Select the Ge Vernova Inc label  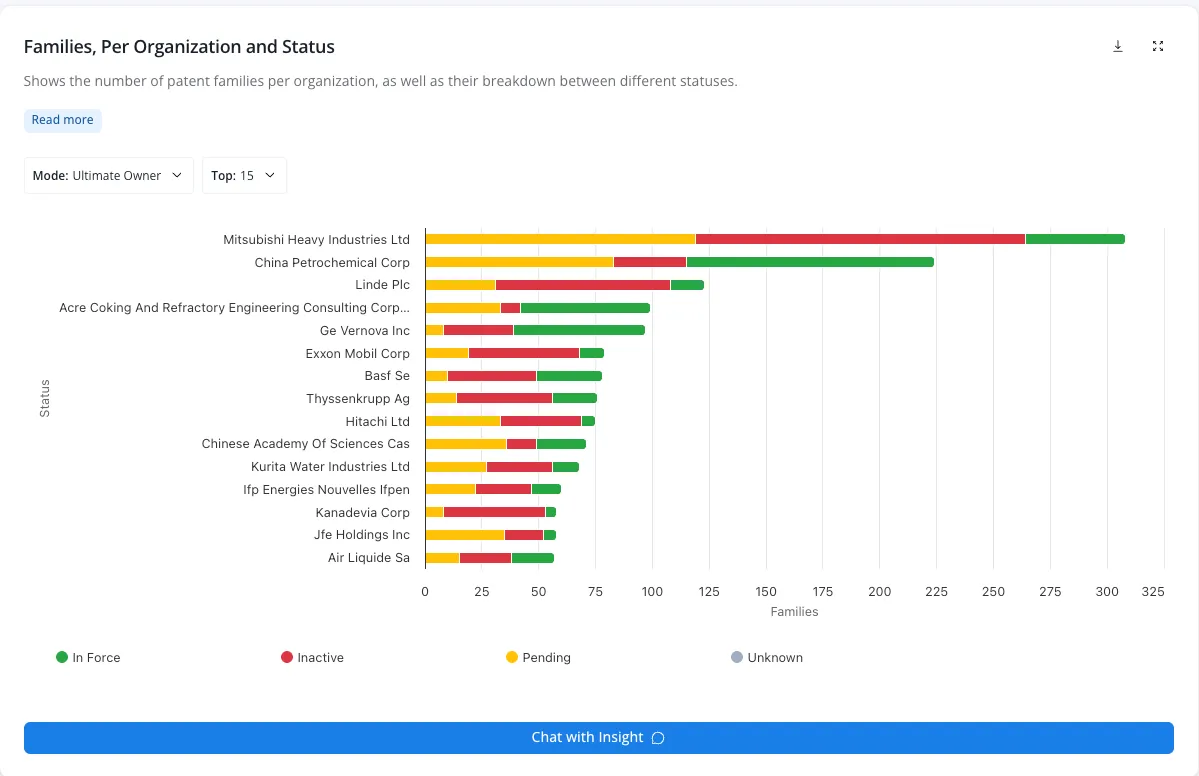pos(365,330)
